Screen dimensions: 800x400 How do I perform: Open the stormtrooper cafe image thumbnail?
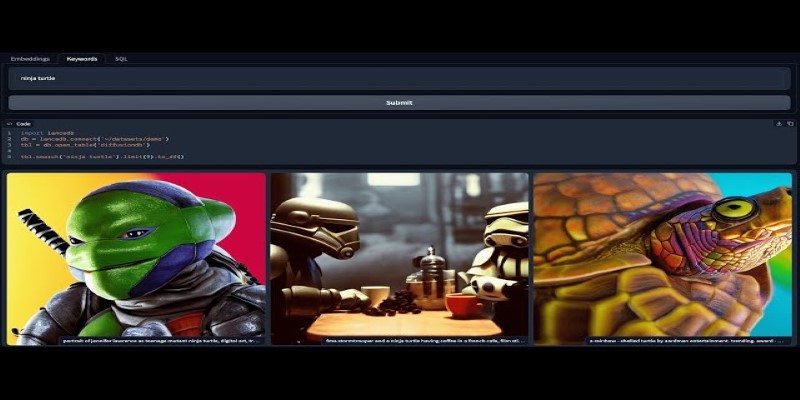tap(399, 259)
